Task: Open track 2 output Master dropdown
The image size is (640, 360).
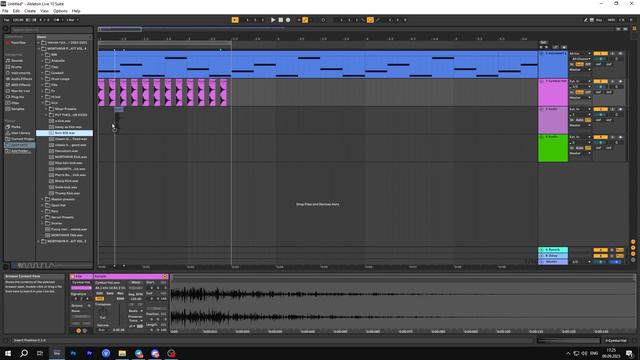Action: tap(580, 98)
